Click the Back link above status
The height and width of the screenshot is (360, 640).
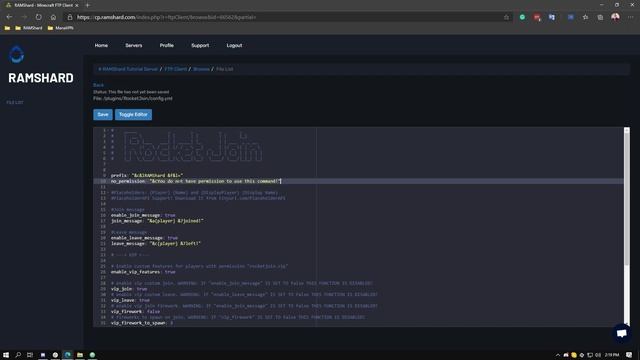pos(98,85)
